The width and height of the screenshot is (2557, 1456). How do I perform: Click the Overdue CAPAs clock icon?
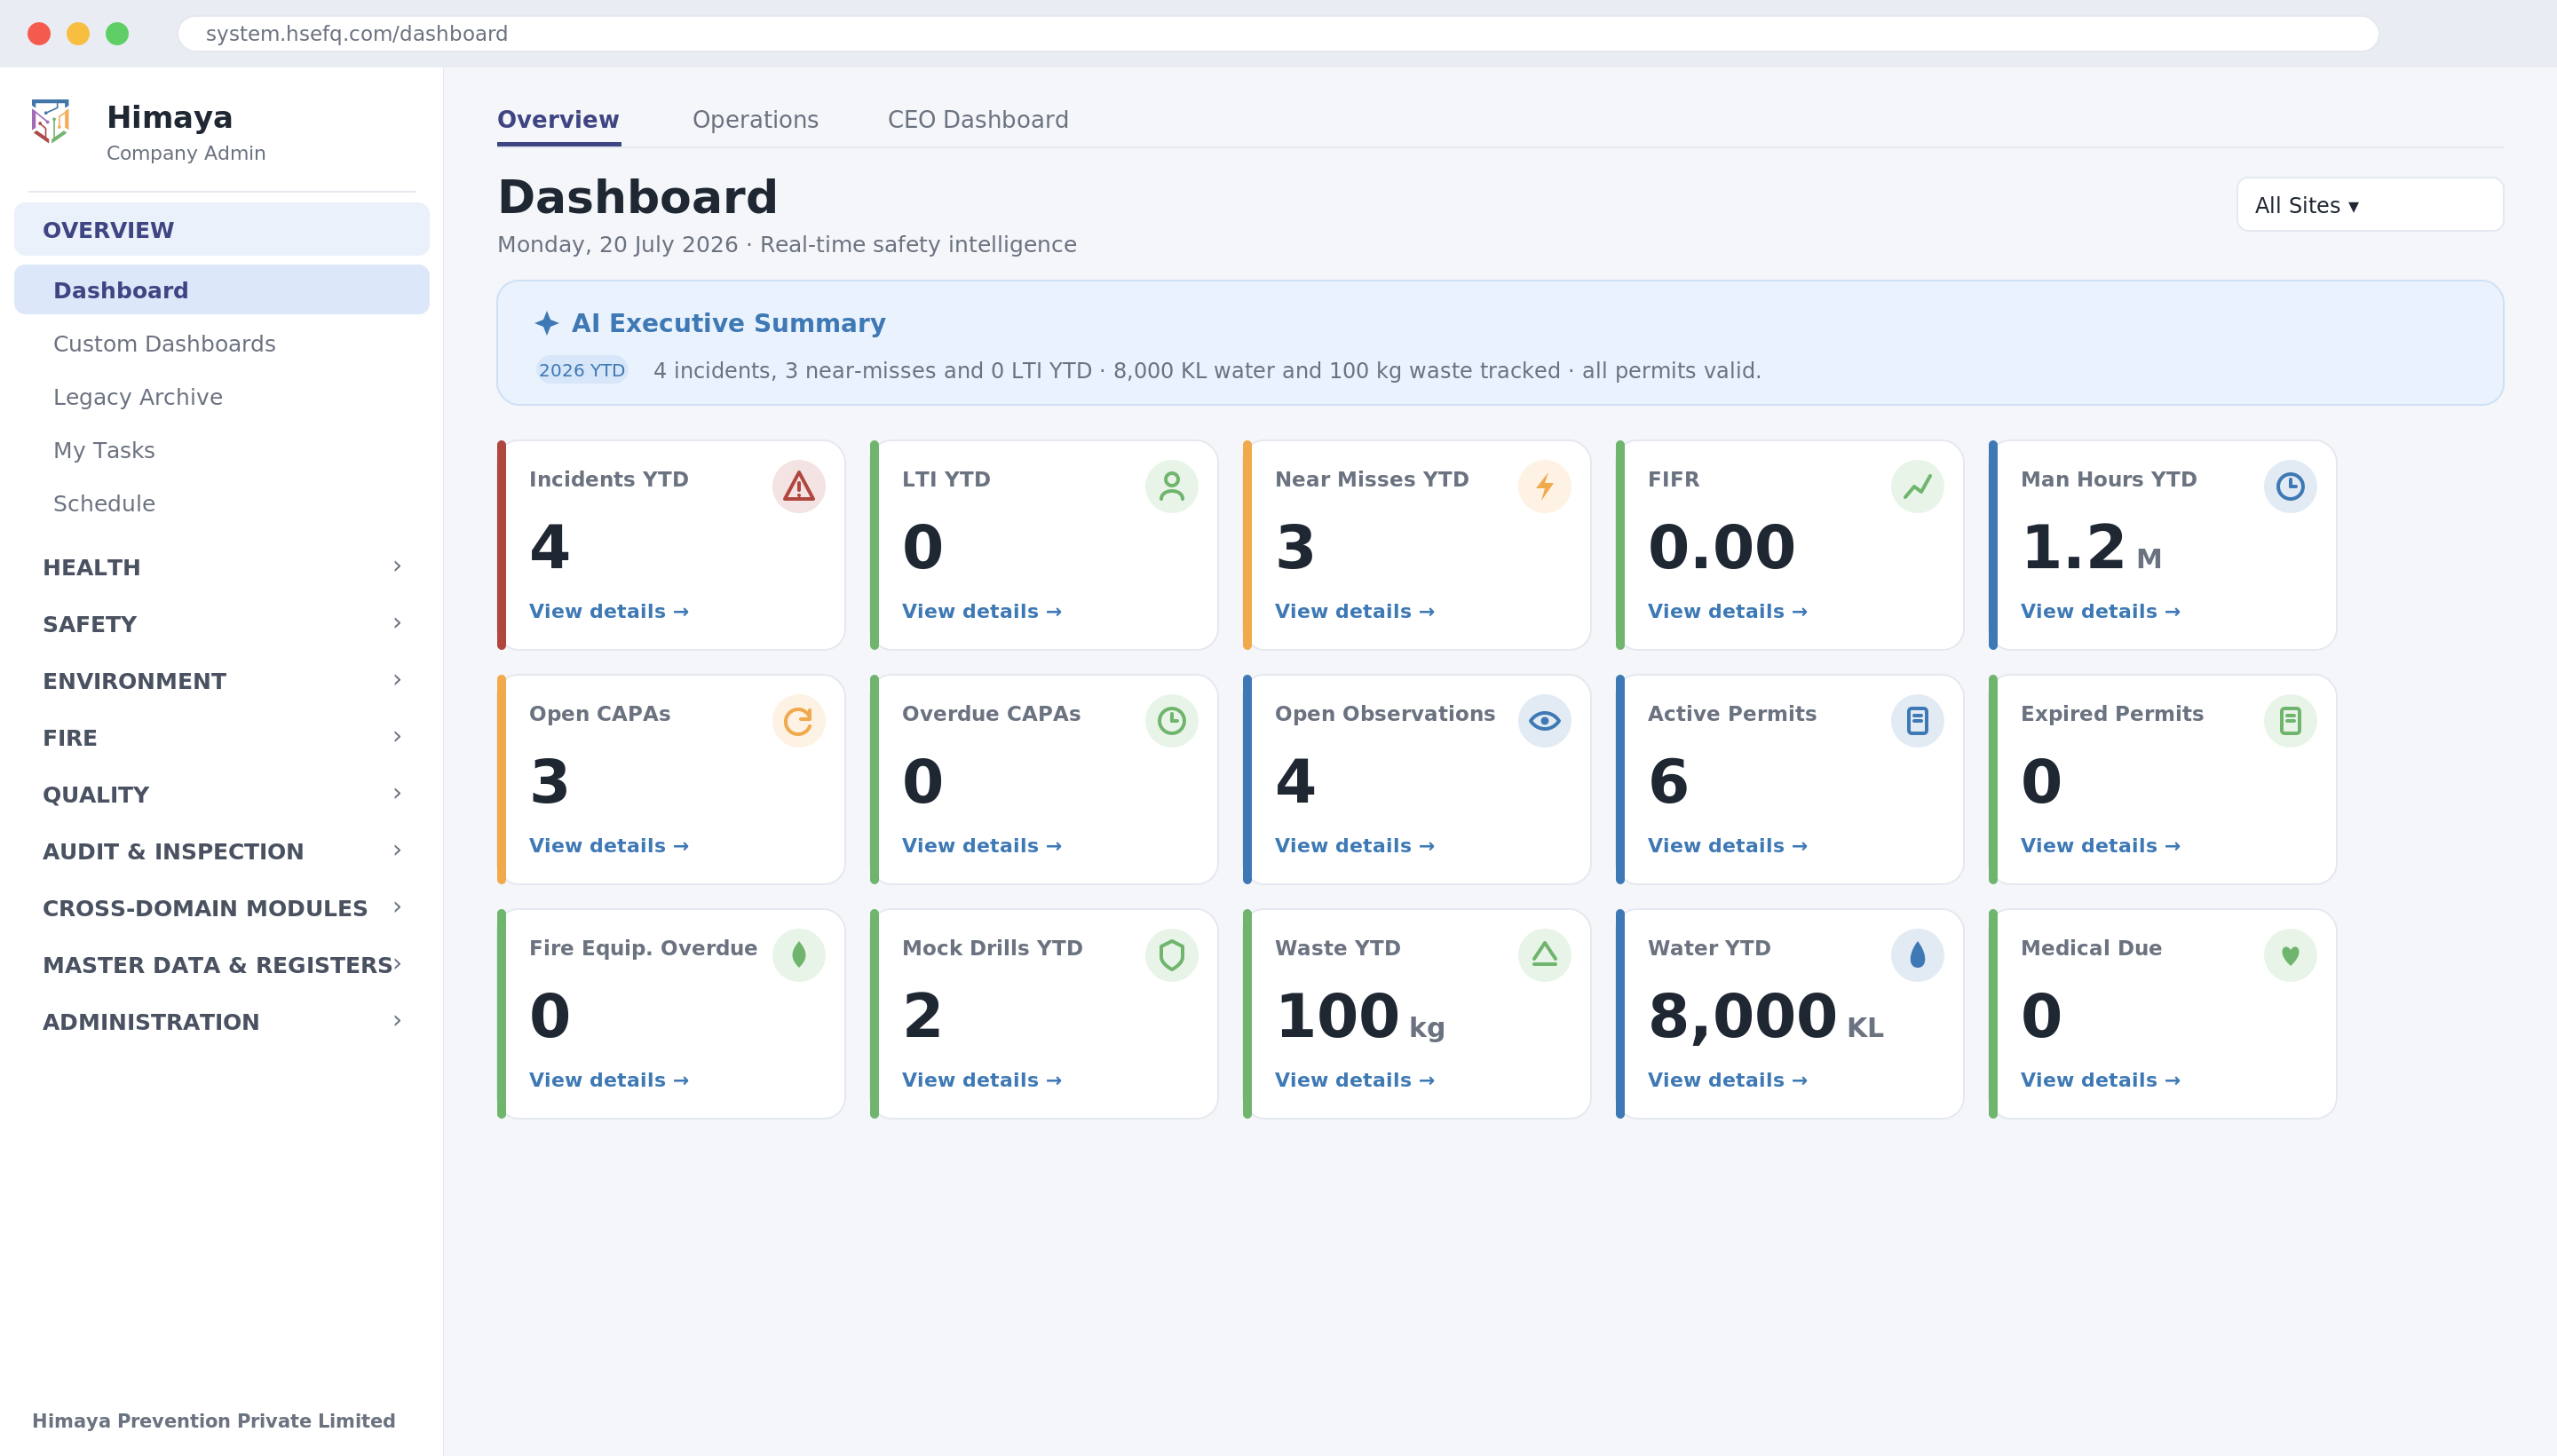click(x=1171, y=721)
